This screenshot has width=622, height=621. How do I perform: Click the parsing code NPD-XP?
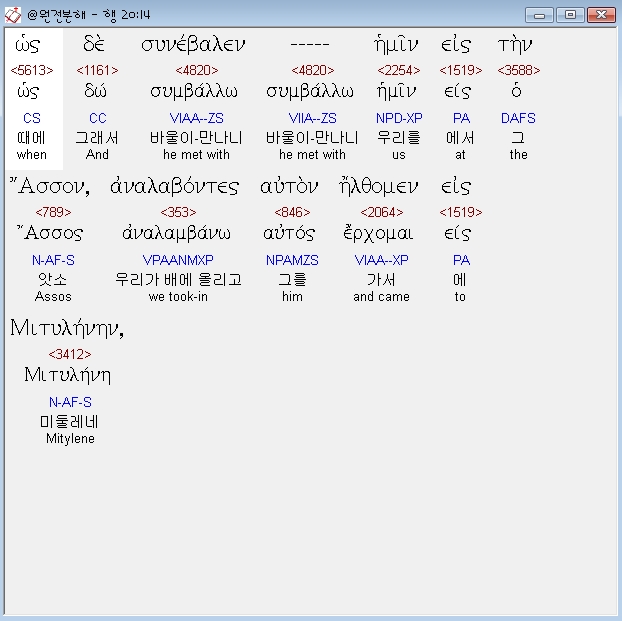click(399, 118)
